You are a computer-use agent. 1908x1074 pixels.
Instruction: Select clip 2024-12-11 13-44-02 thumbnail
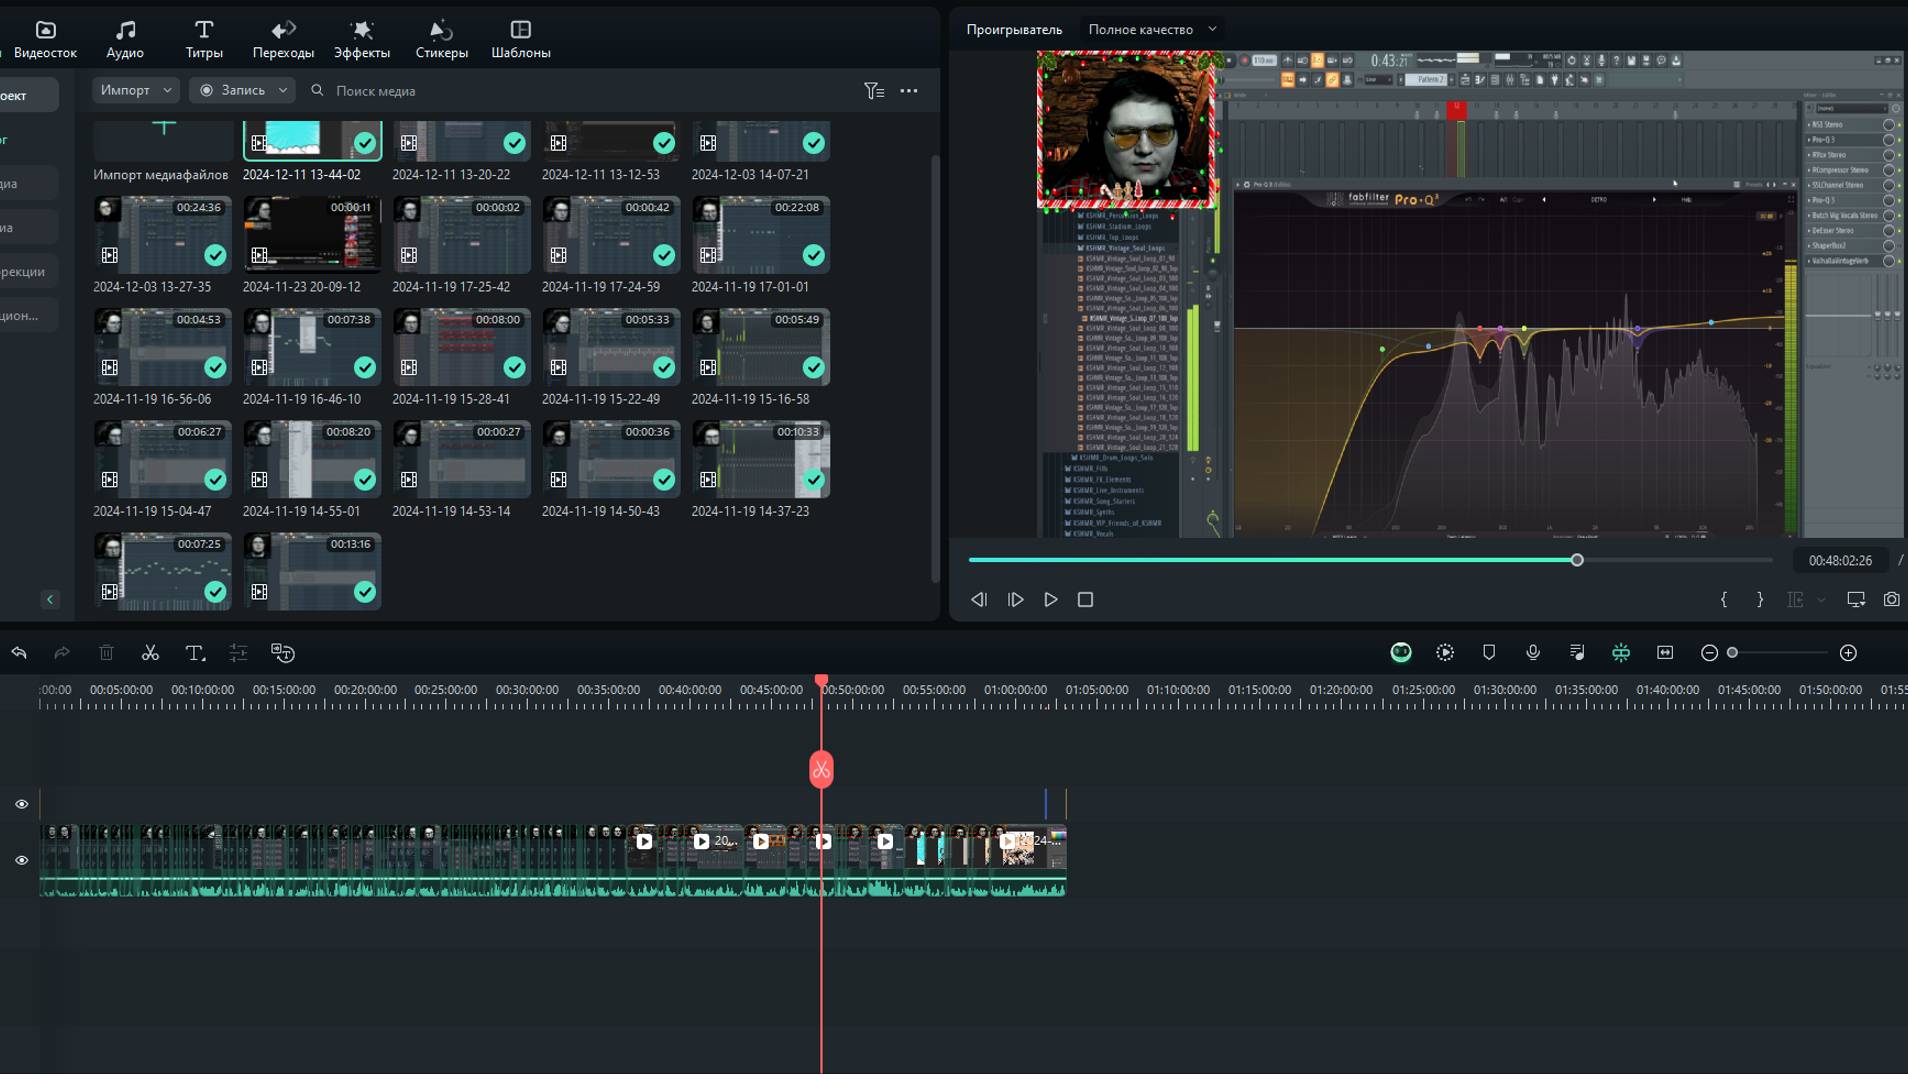click(x=312, y=141)
